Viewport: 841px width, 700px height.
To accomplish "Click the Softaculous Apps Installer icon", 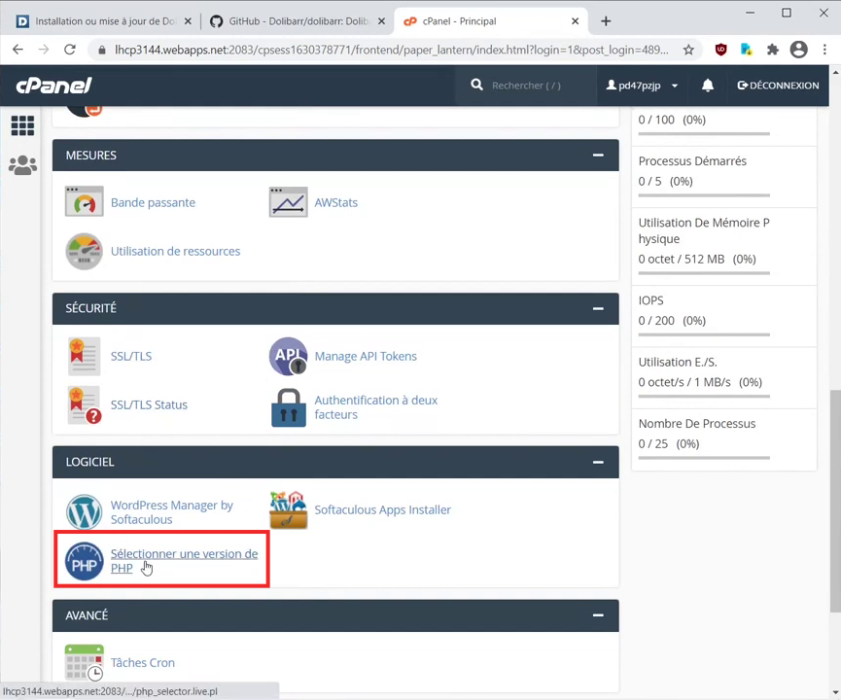I will (288, 510).
